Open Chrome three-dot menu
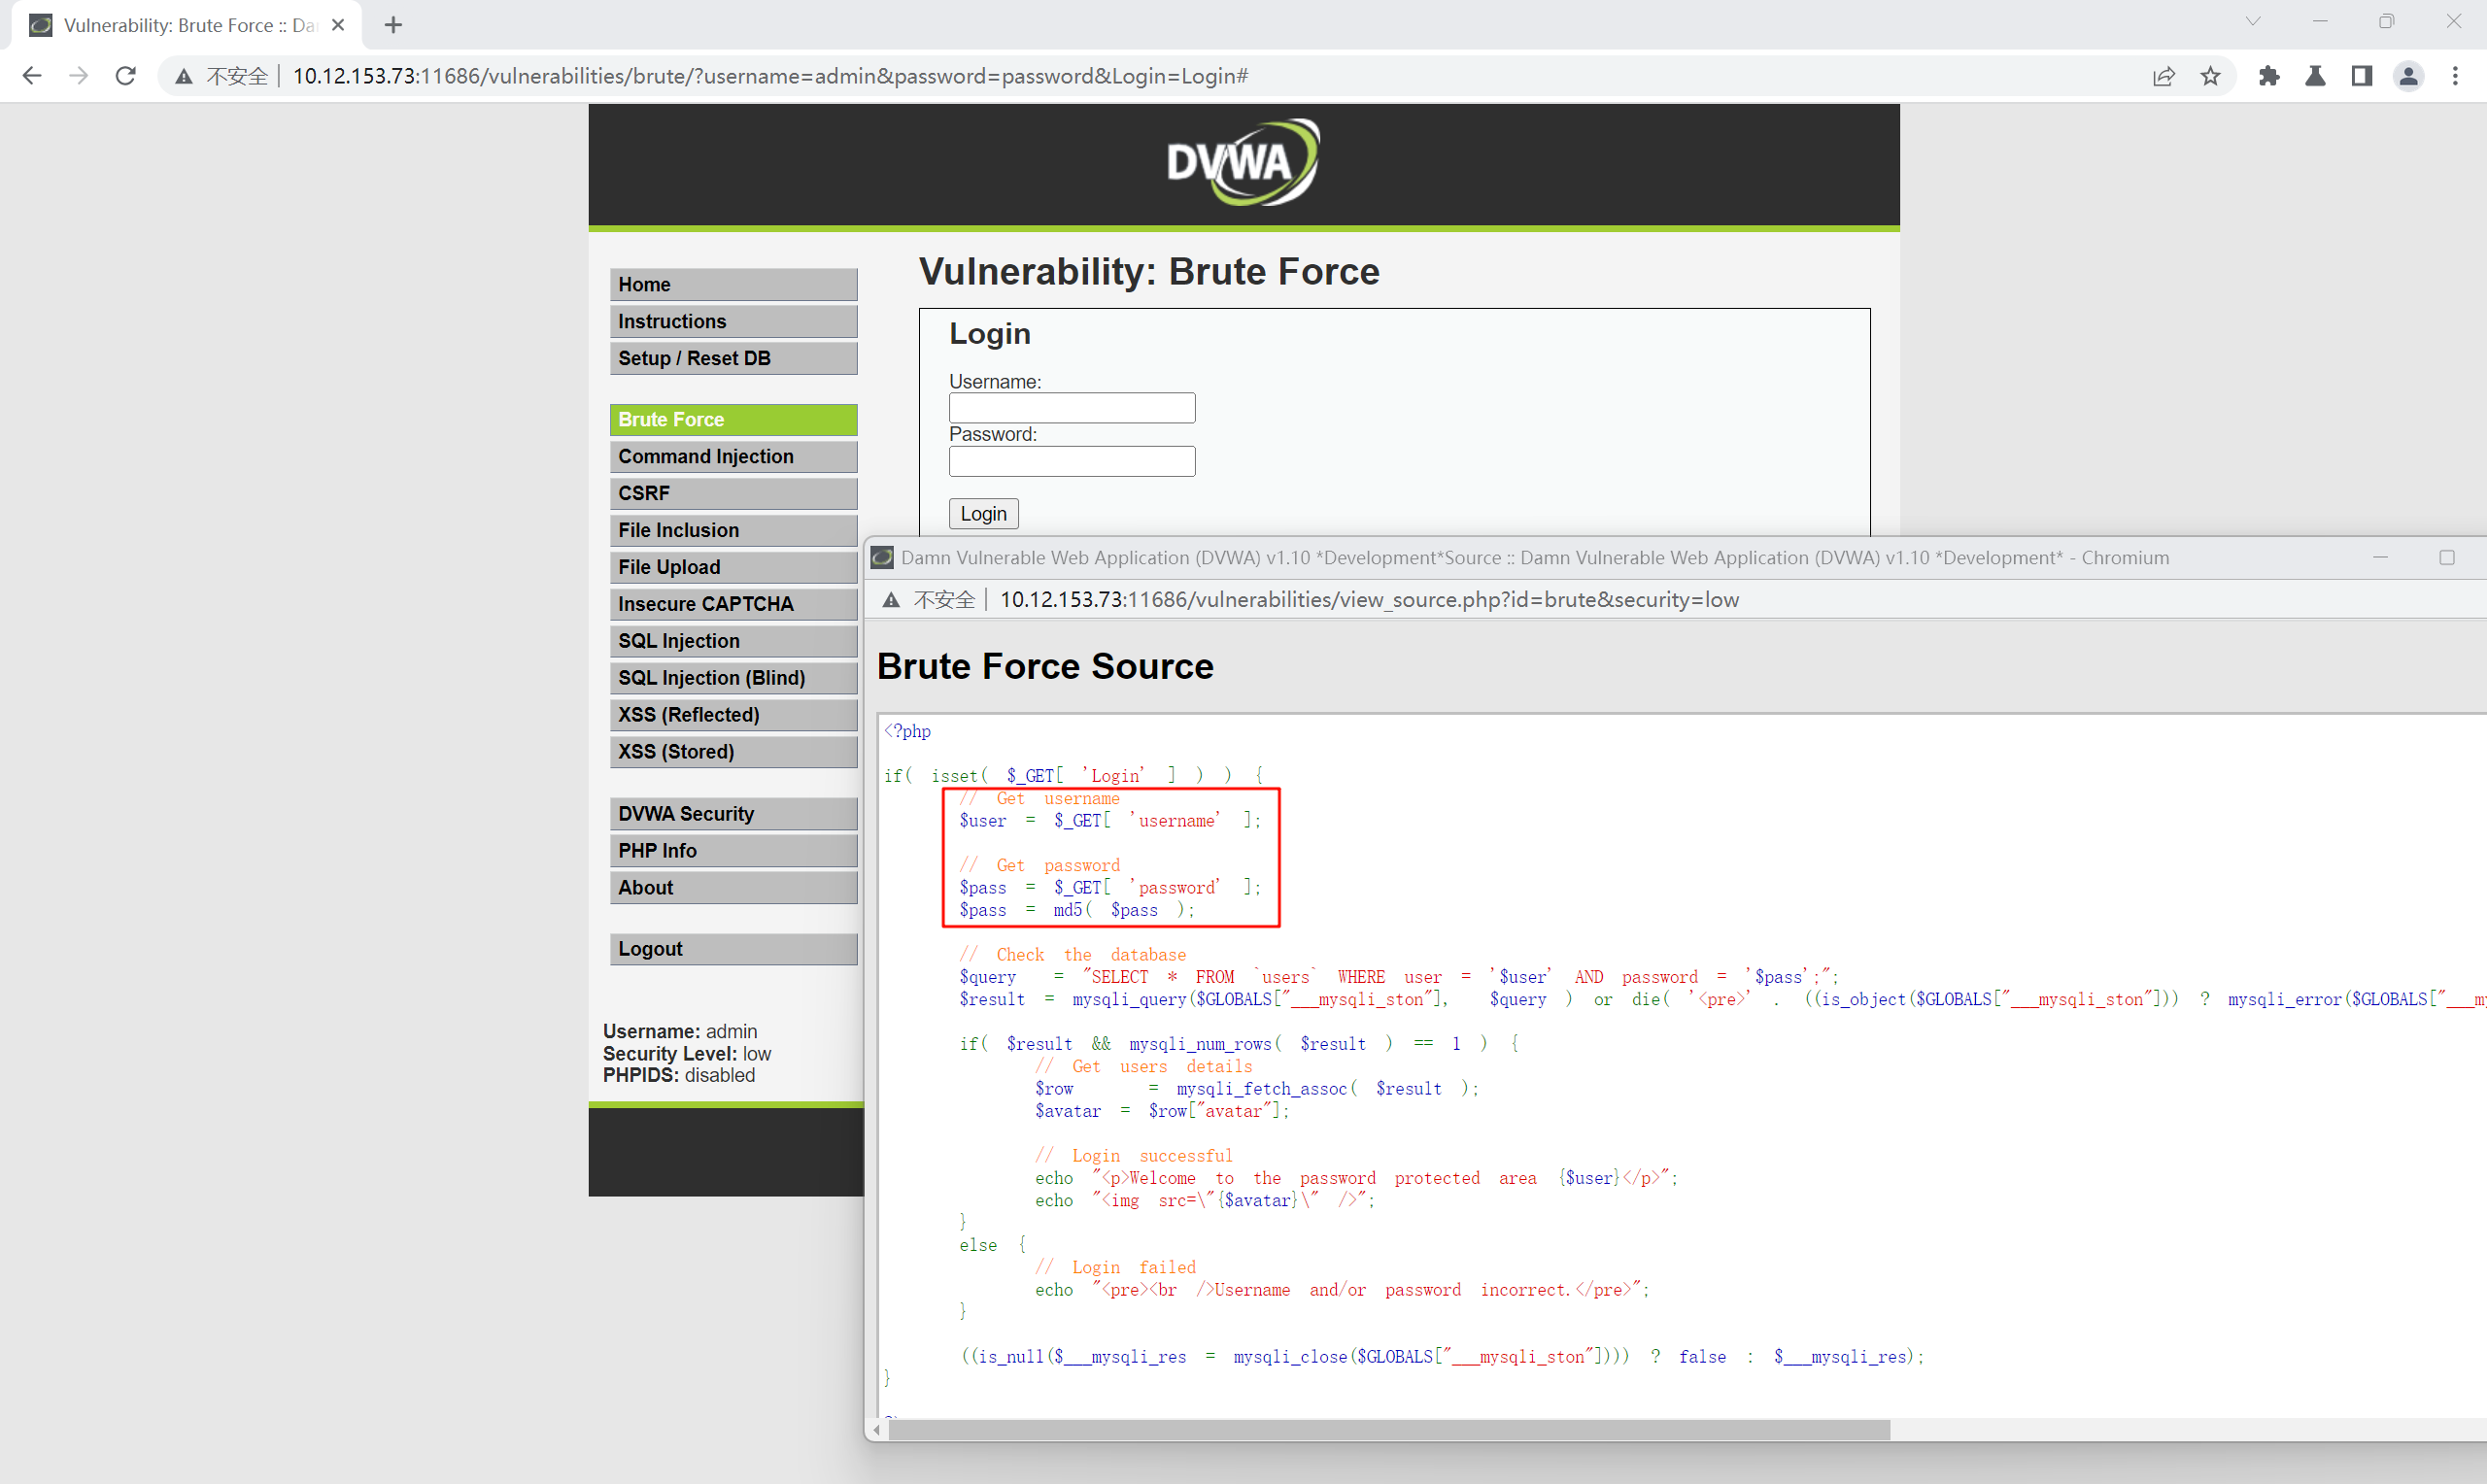The width and height of the screenshot is (2487, 1484). tap(2455, 76)
